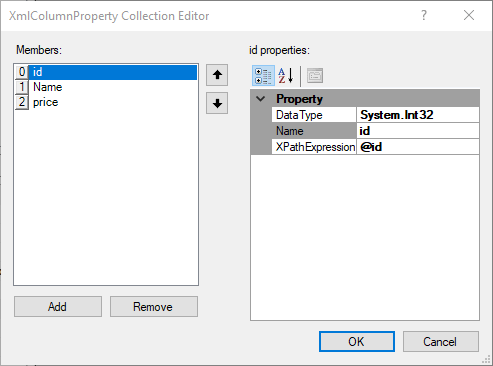493x366 pixels.
Task: Click index 0 box beside id
Action: click(22, 72)
